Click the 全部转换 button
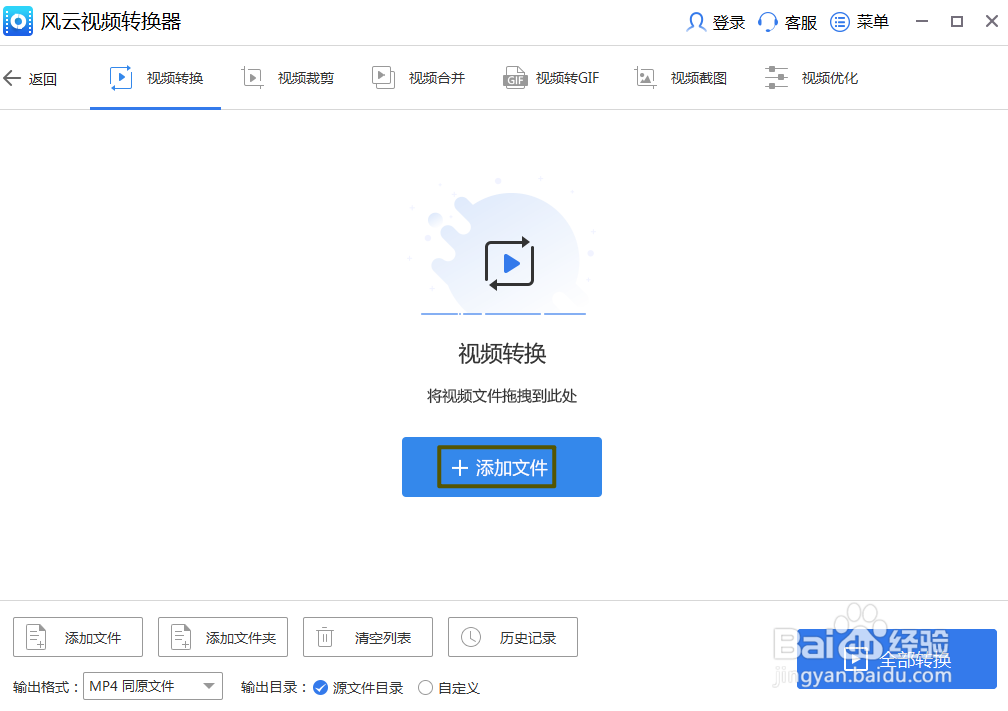The height and width of the screenshot is (711, 1008). (897, 659)
